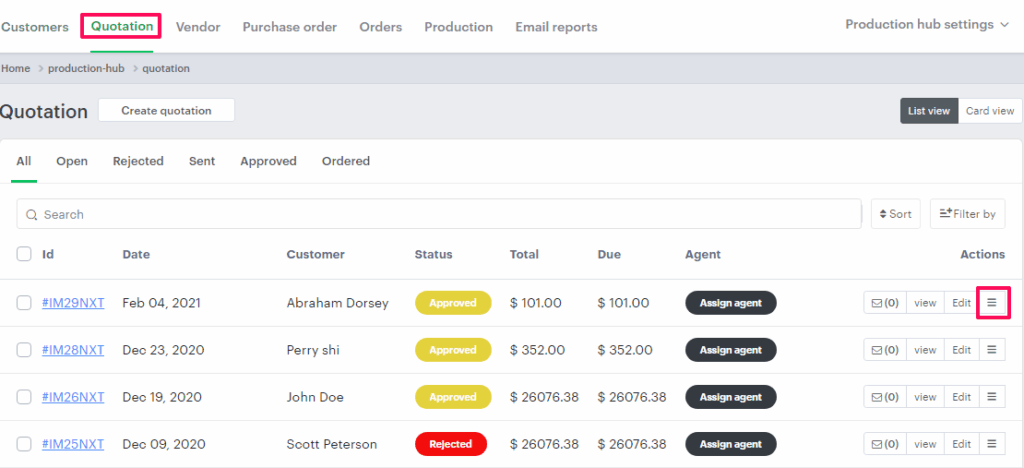
Task: Open hamburger actions menu for John Doe row
Action: click(992, 397)
